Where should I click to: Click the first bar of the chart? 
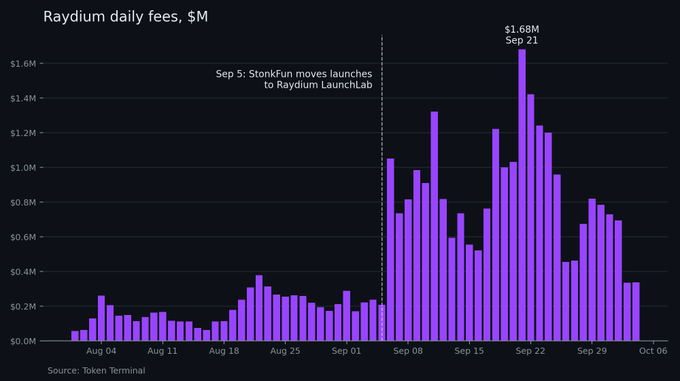coord(75,336)
